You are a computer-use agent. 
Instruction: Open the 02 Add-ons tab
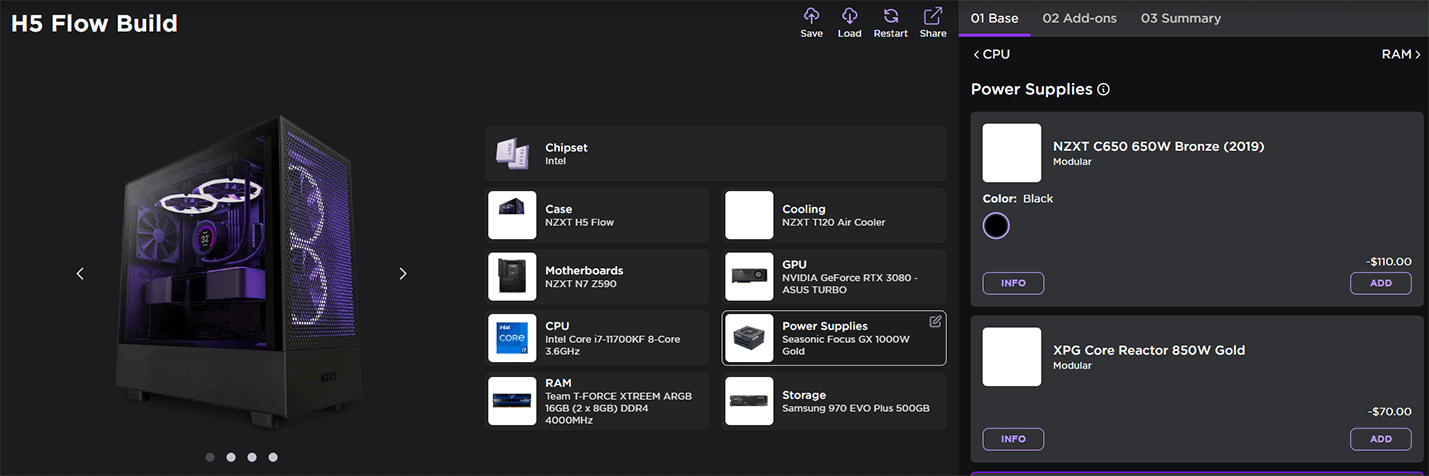click(1080, 18)
